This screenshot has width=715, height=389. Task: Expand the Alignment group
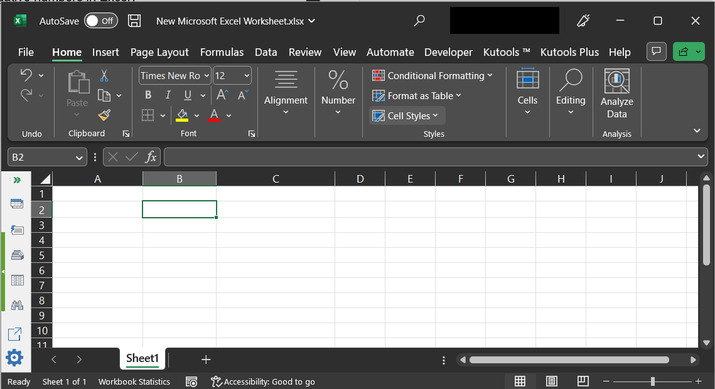point(286,93)
